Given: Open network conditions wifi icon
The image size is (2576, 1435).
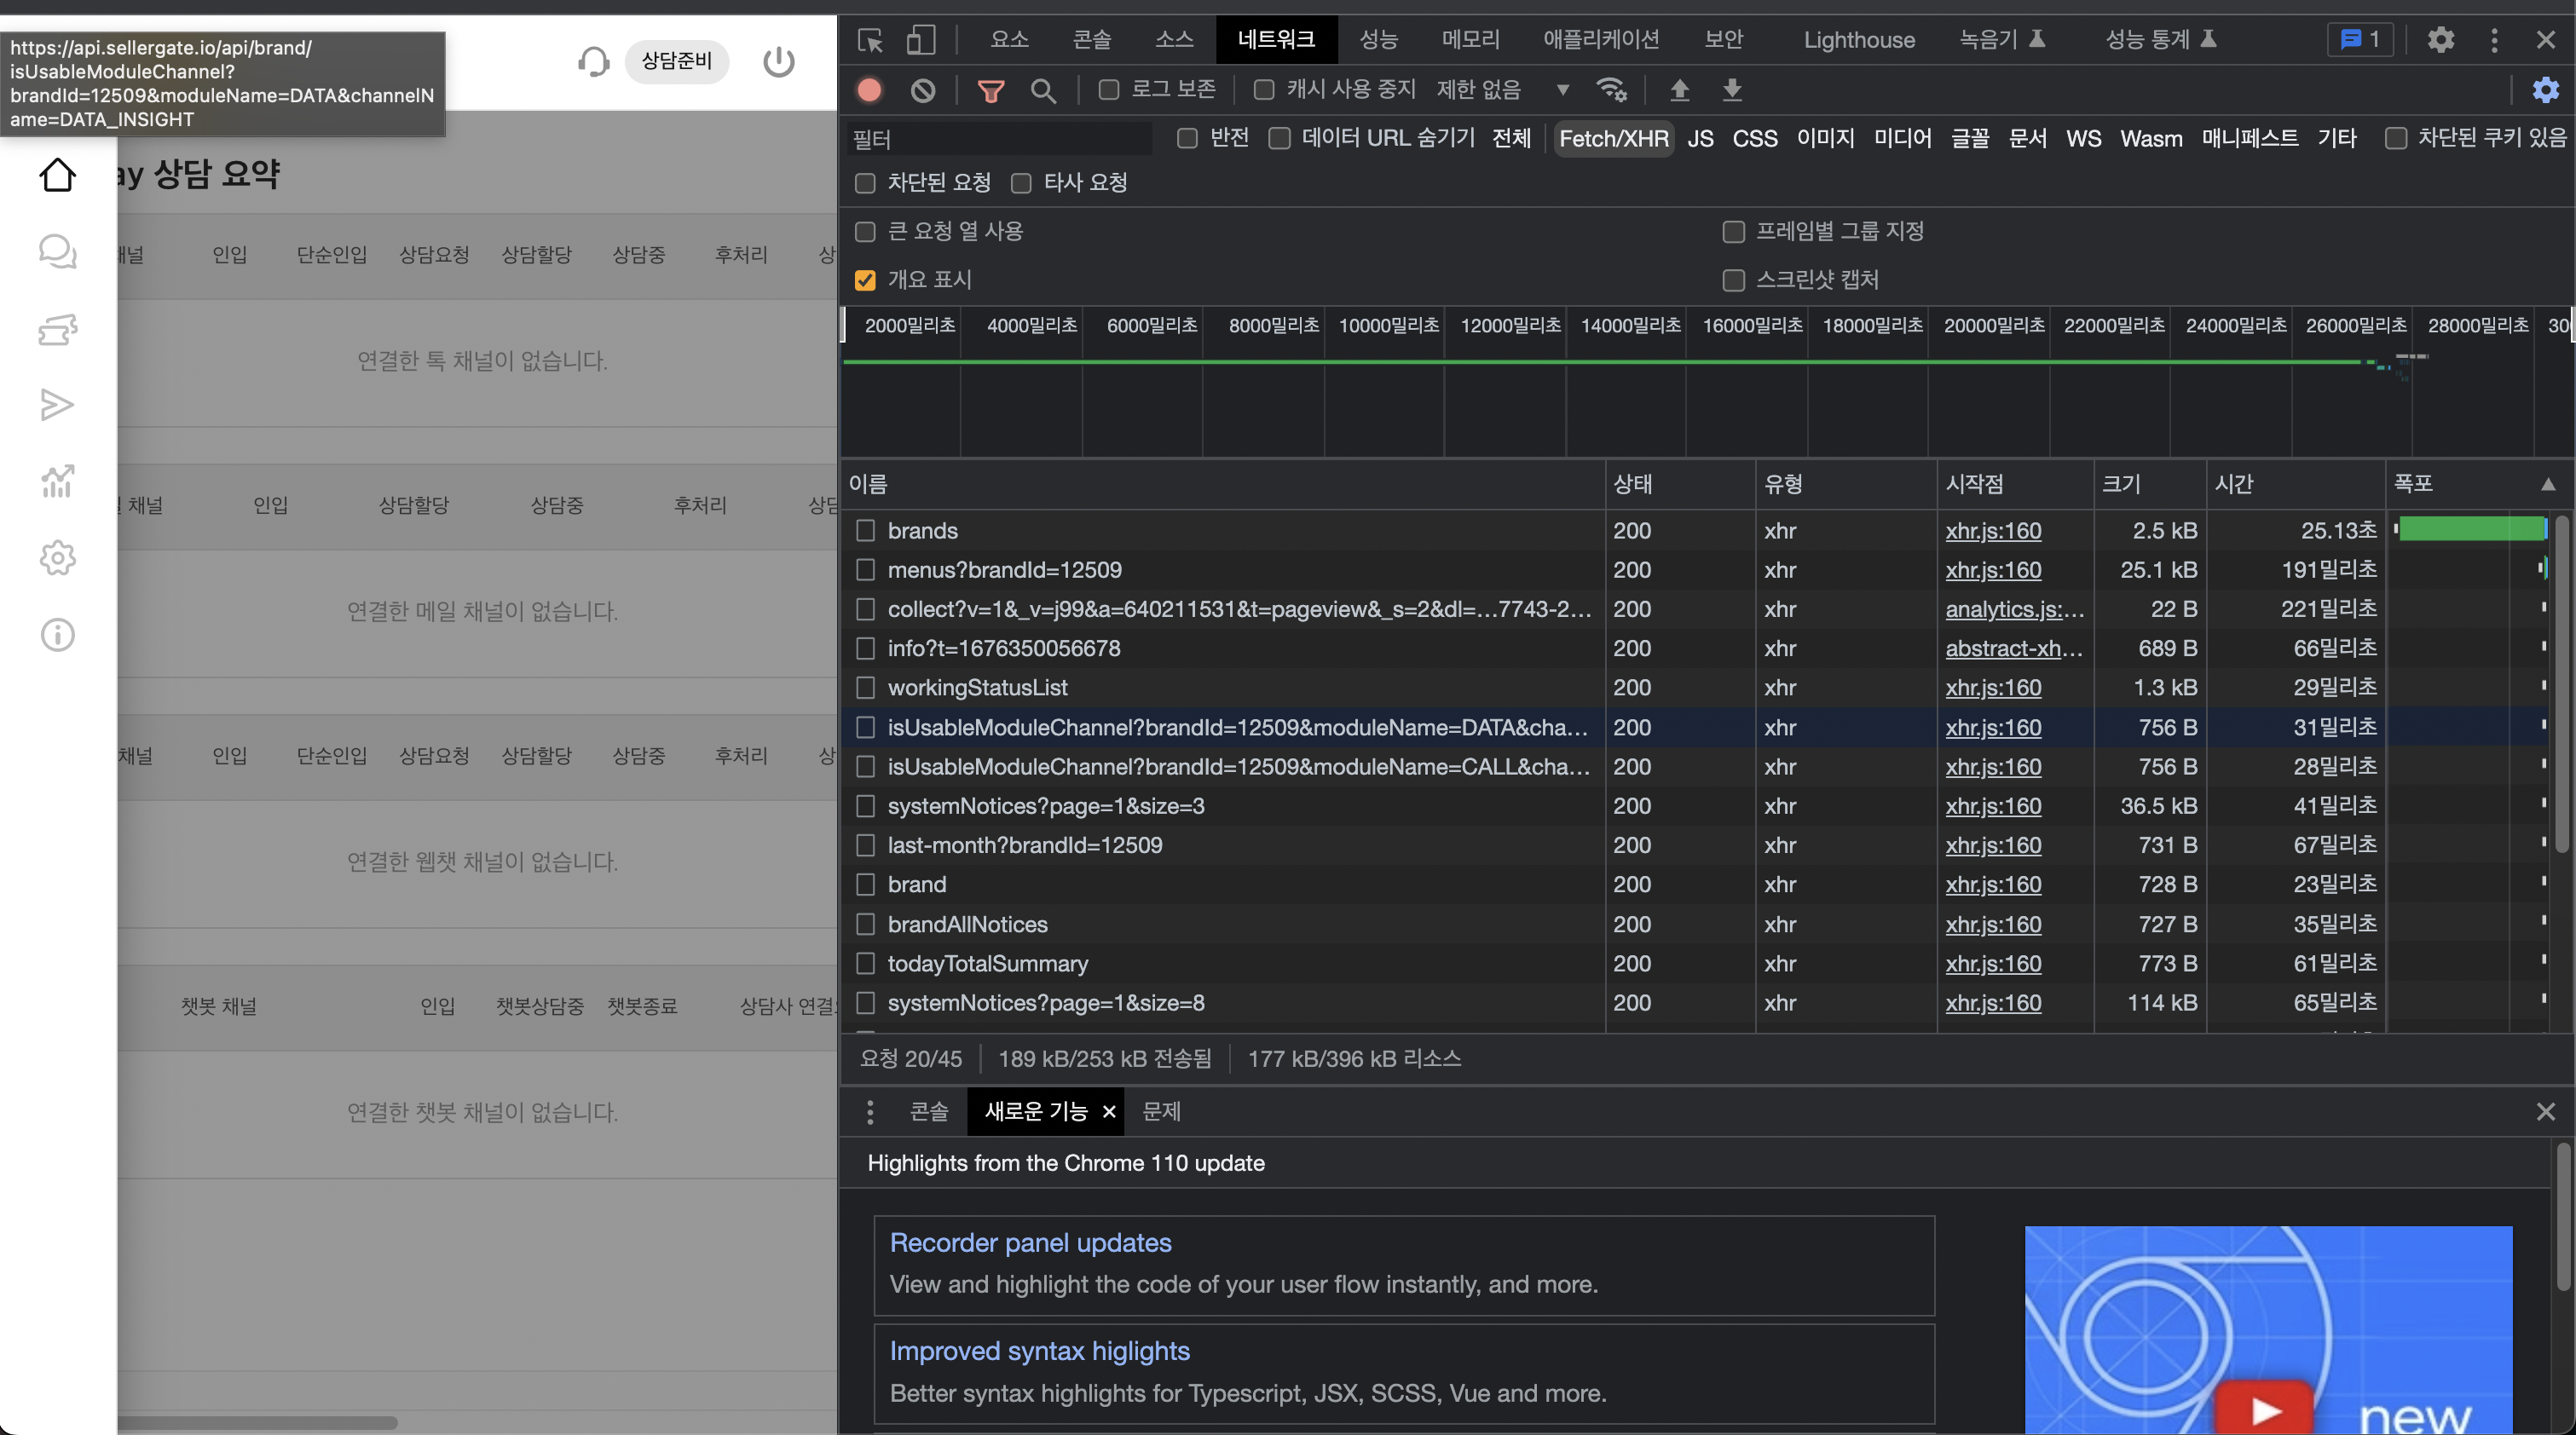Looking at the screenshot, I should (1612, 90).
